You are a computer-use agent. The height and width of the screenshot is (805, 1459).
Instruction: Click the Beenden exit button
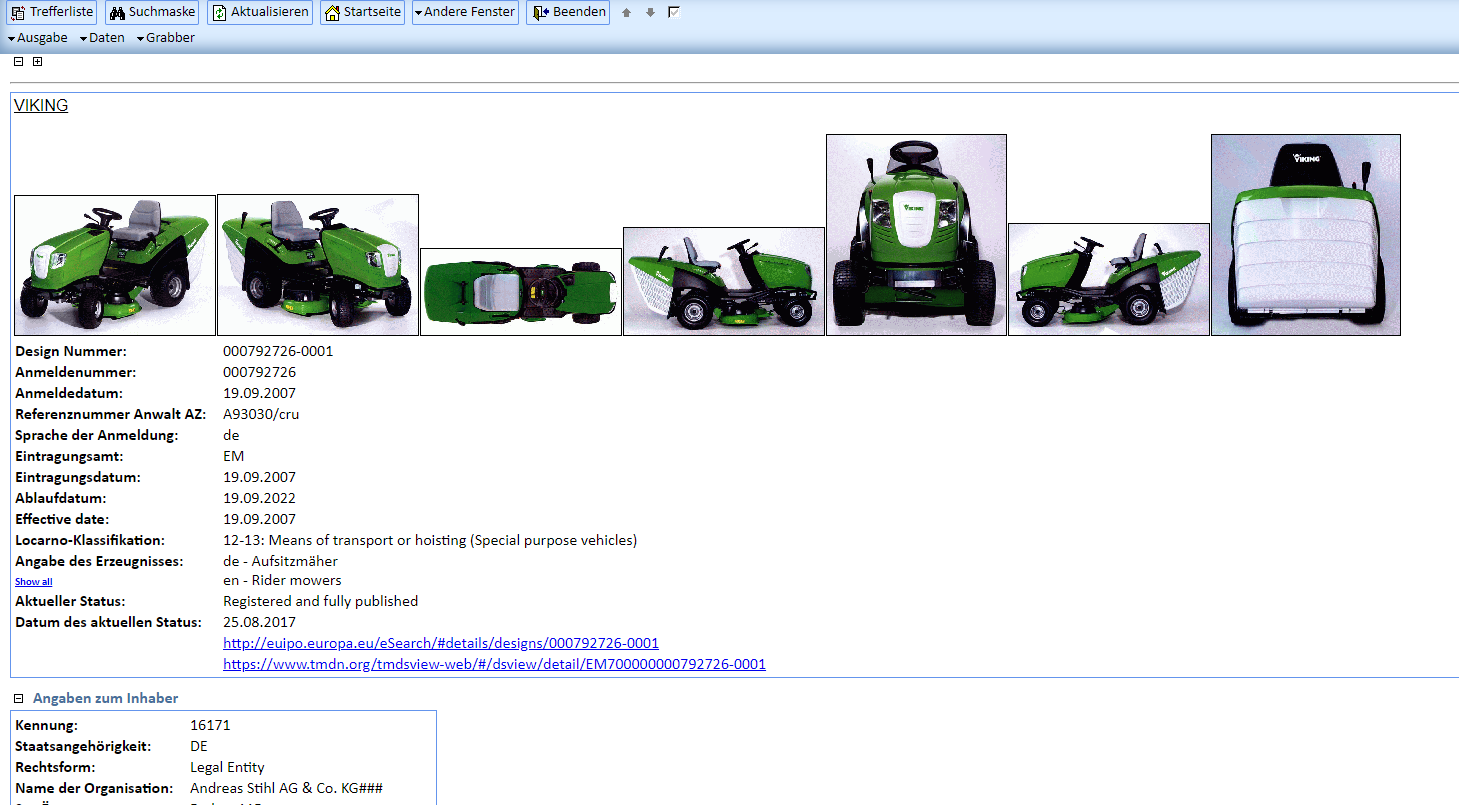[x=568, y=12]
